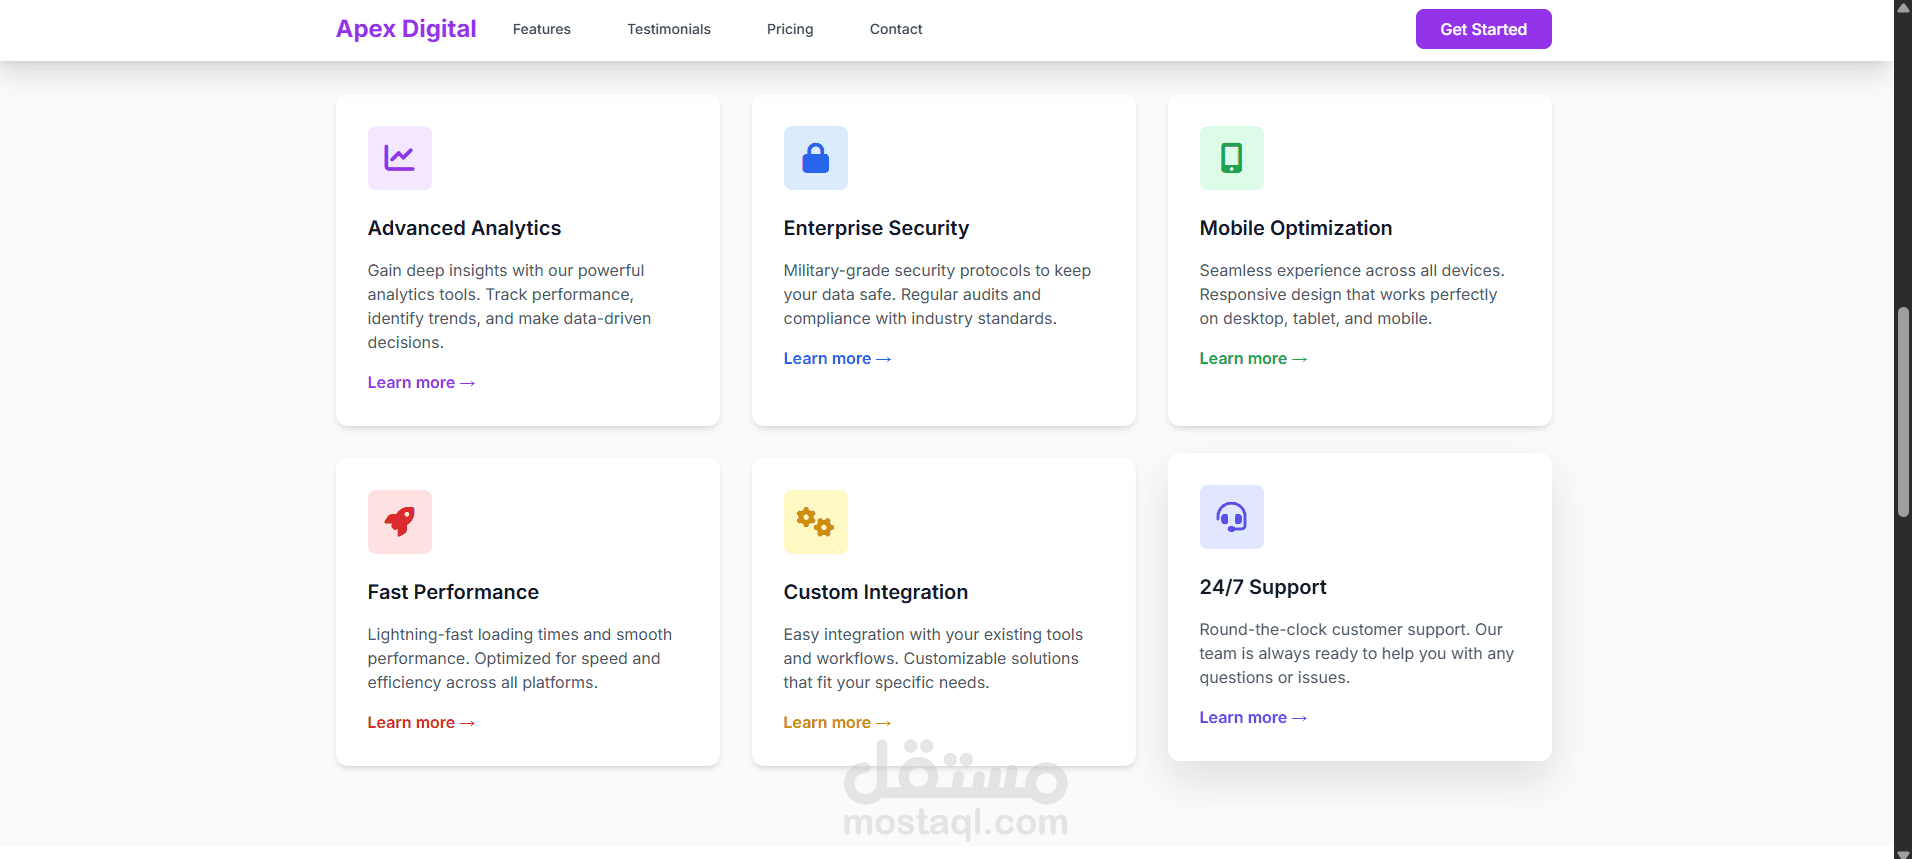Click the scrollbar up arrow
The width and height of the screenshot is (1912, 859).
pos(1903,7)
